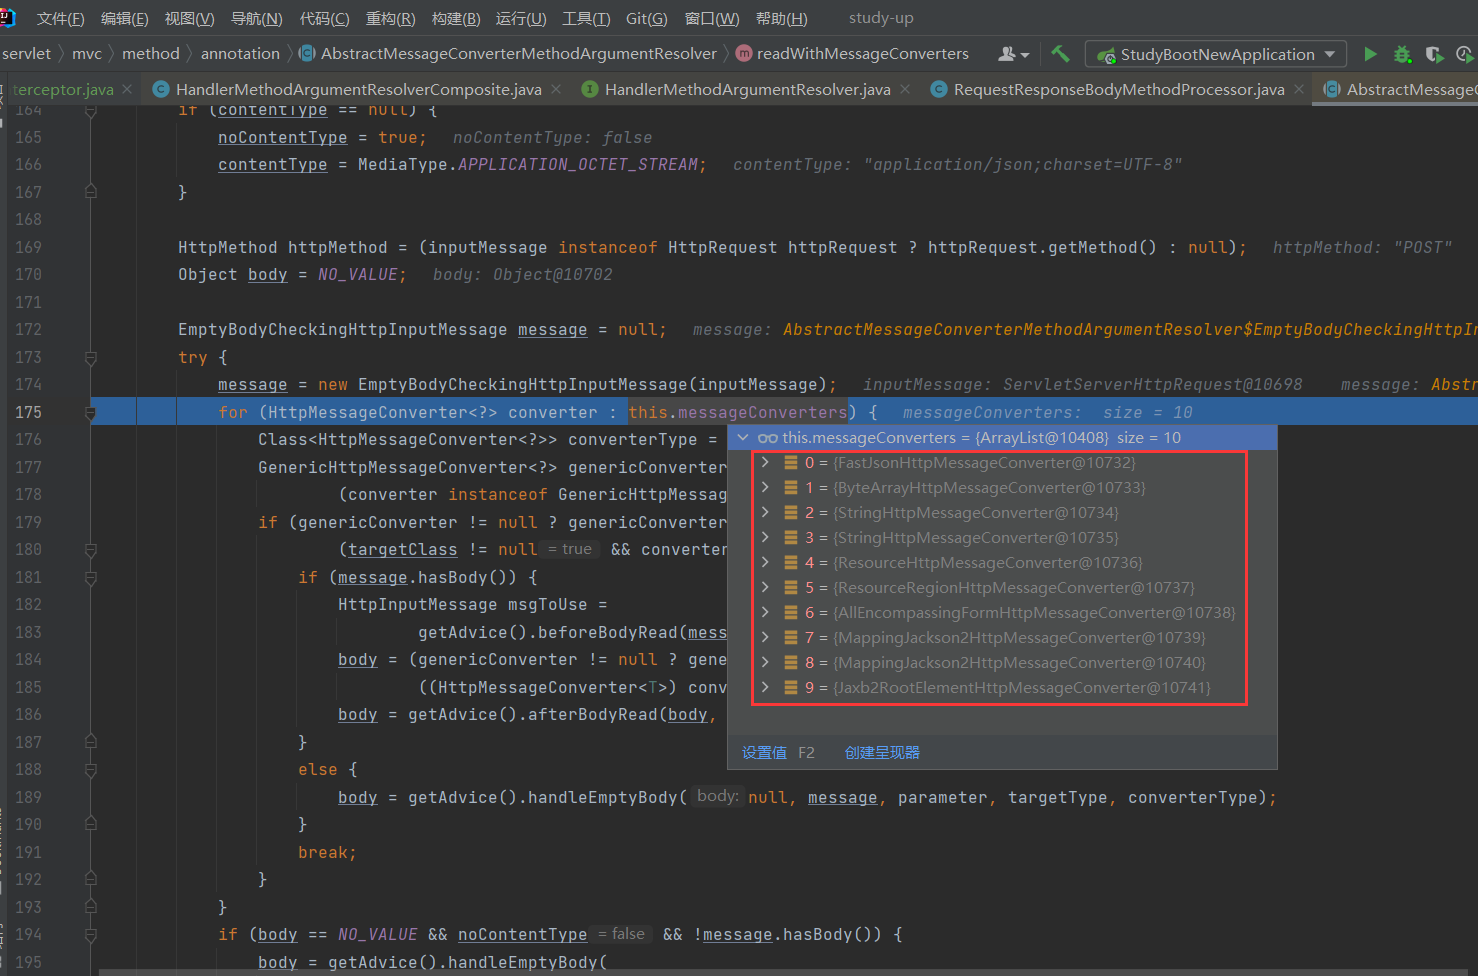1478x976 pixels.
Task: Toggle the code fold marker at line 180
Action: (91, 550)
